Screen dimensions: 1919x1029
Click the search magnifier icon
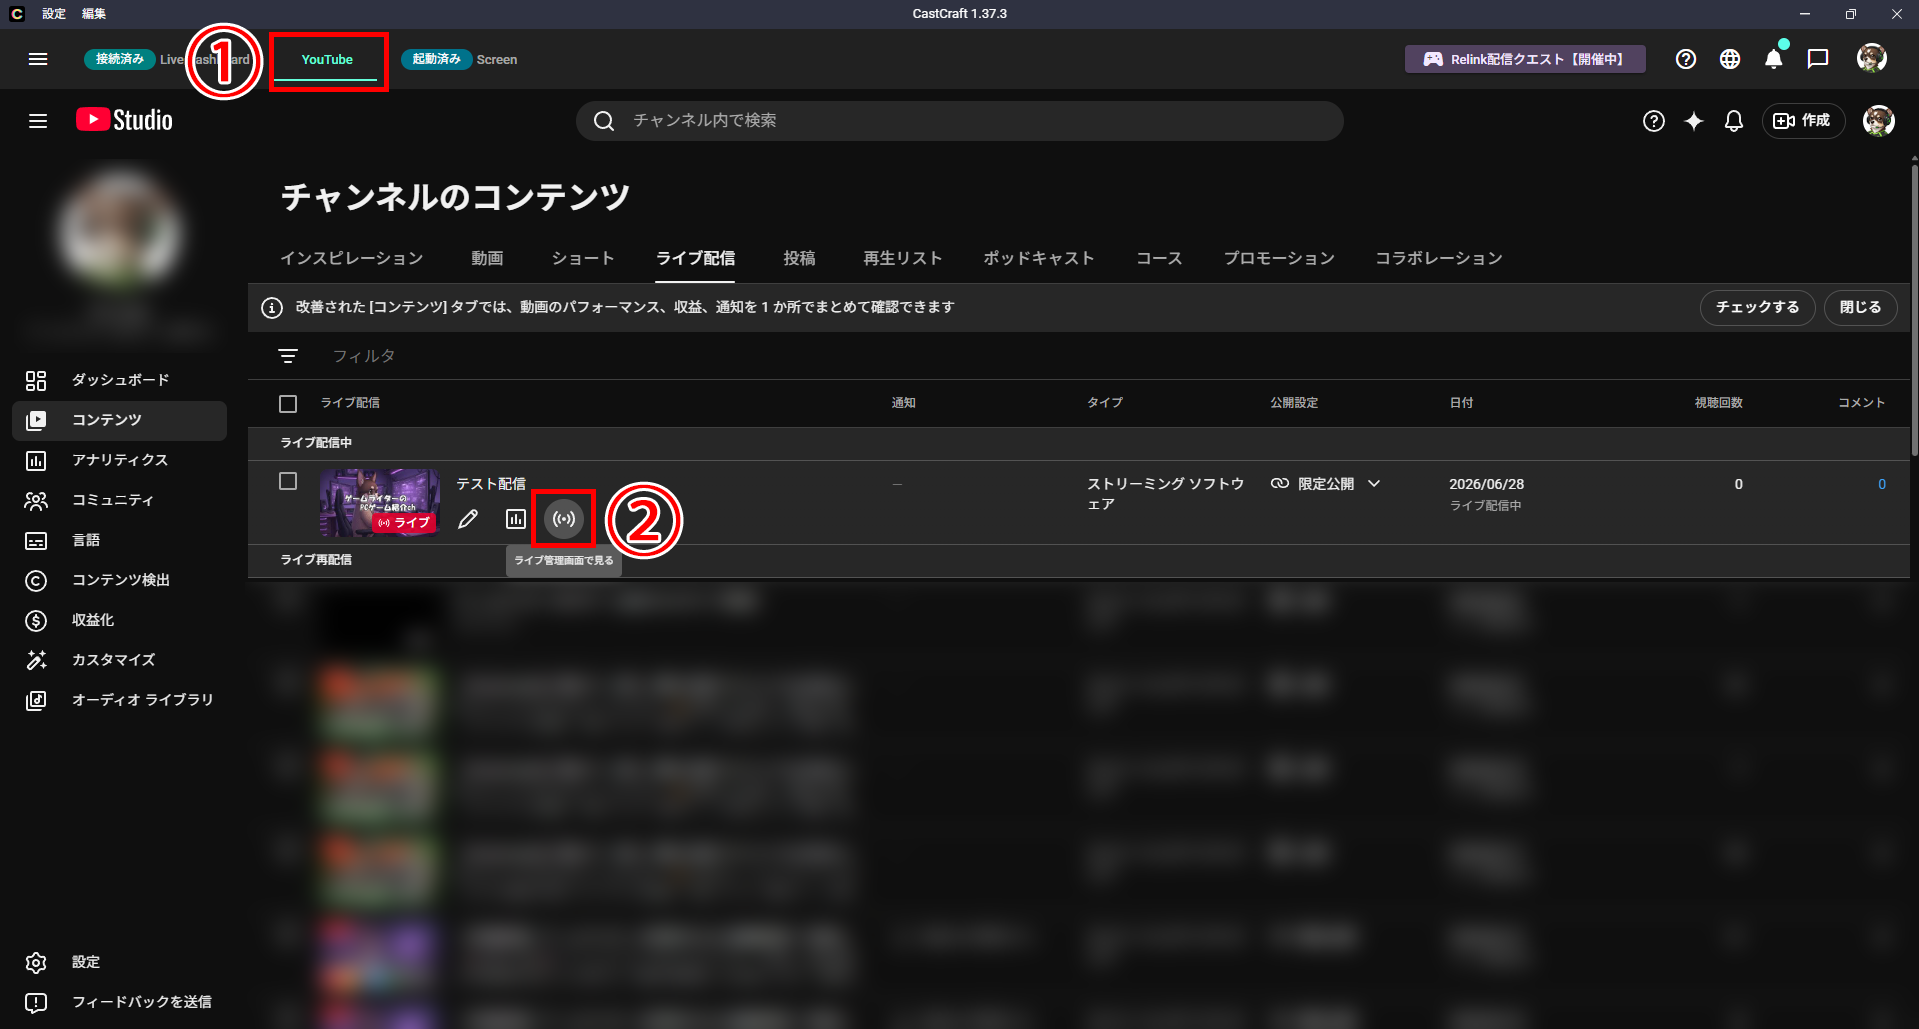pyautogui.click(x=604, y=121)
